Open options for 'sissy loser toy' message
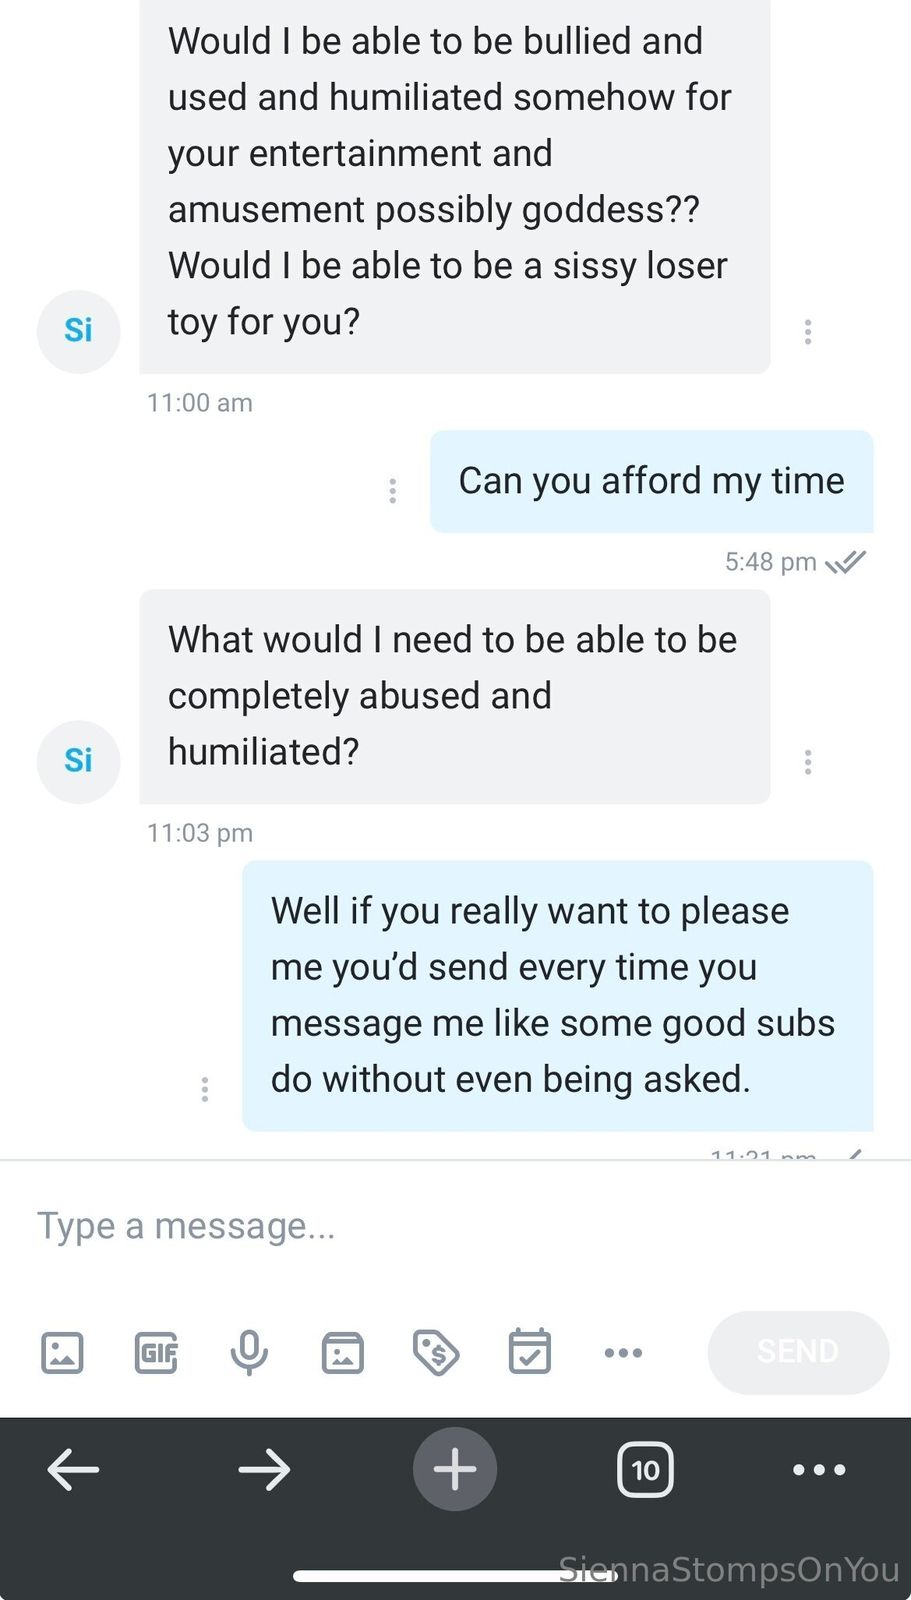Screen dimensions: 911x1600 (808, 332)
